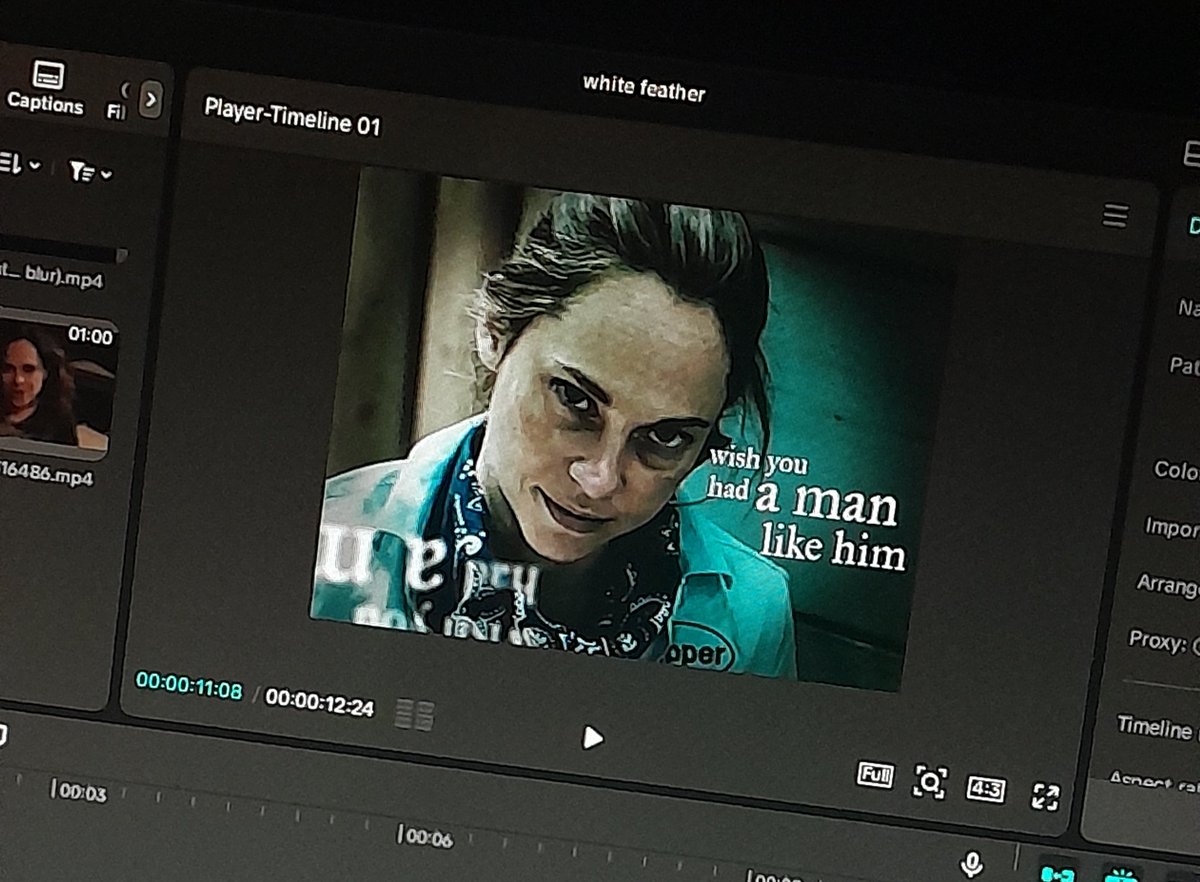The image size is (1200, 882).
Task: Click the 00:03 timeline ruler mark
Action: [80, 793]
